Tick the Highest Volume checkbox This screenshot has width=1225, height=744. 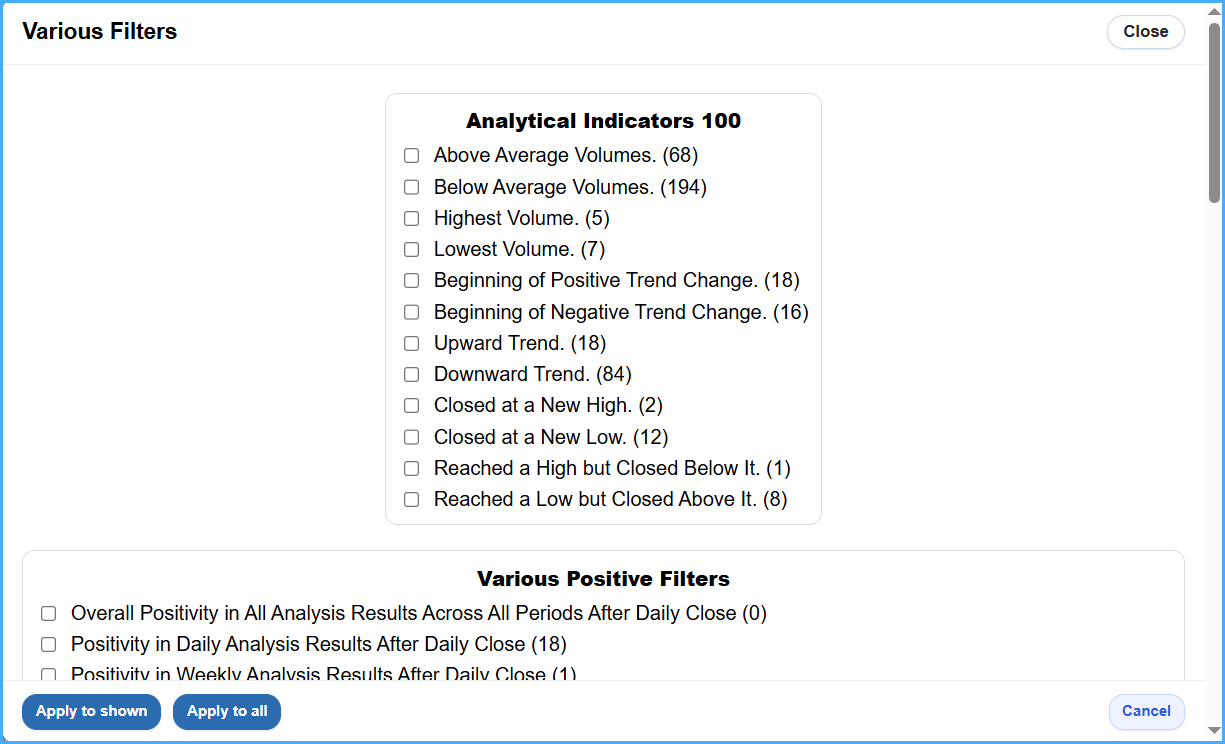coord(411,218)
